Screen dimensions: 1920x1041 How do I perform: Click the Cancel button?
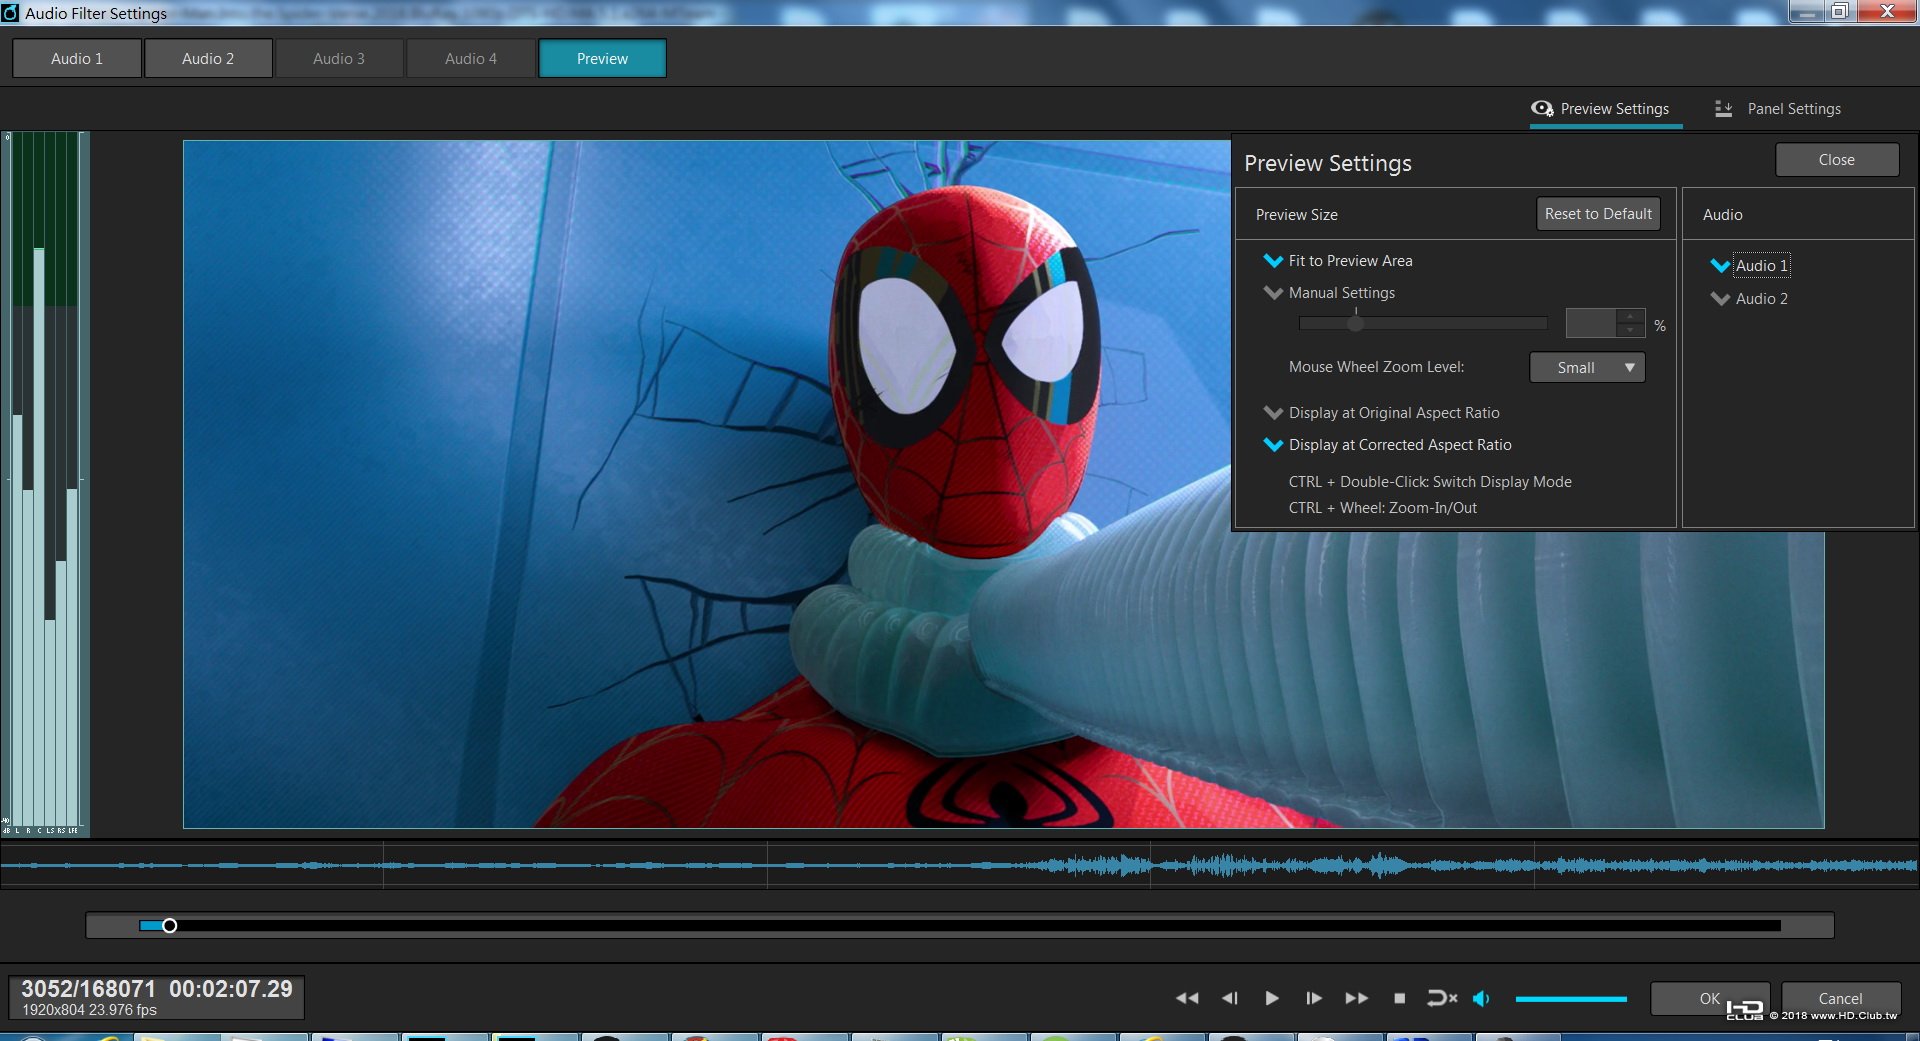pyautogui.click(x=1840, y=998)
